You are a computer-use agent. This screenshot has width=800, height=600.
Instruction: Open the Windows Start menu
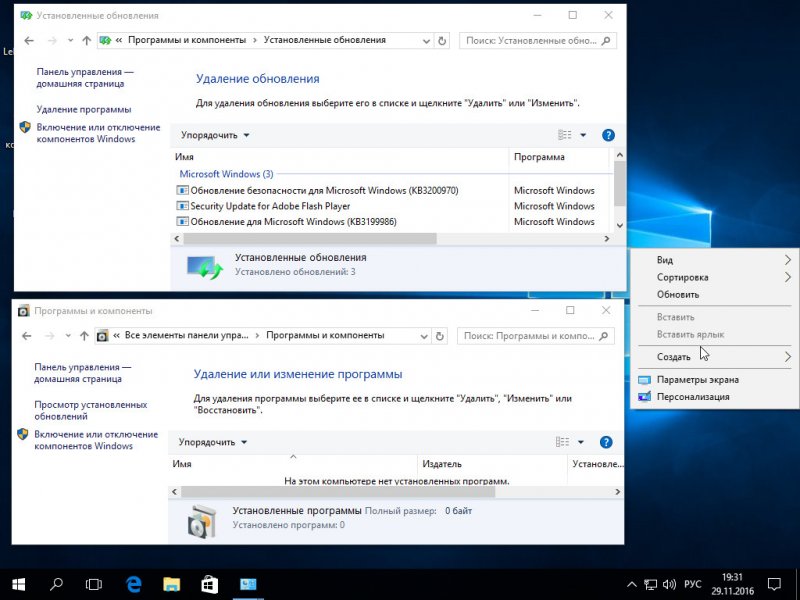(18, 584)
